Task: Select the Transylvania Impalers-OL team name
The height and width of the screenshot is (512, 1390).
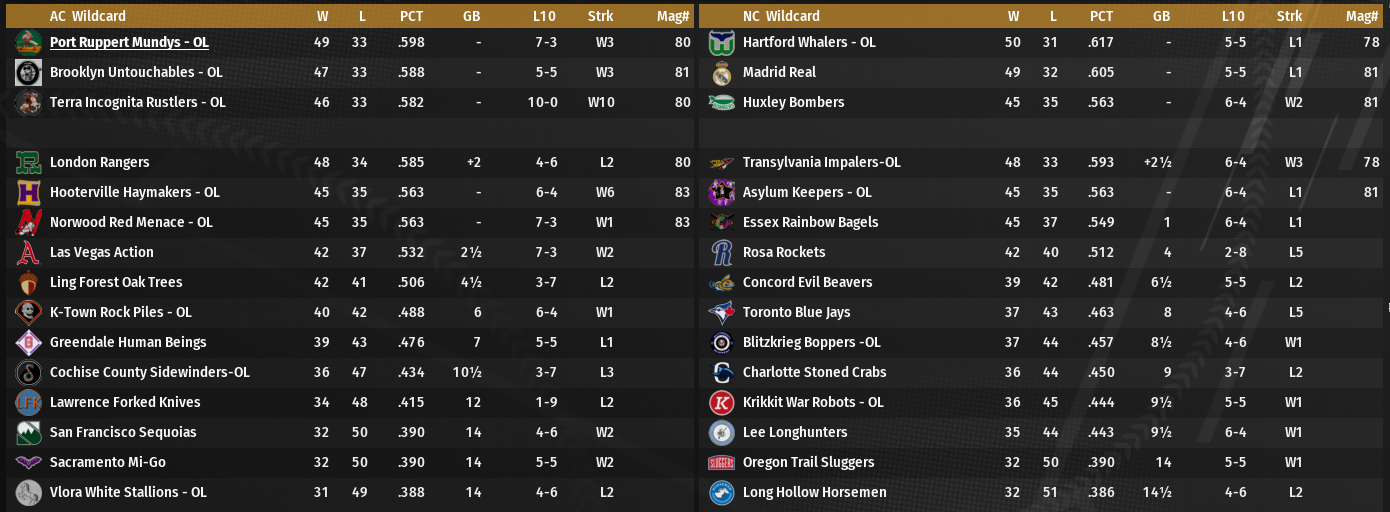Action: click(821, 162)
